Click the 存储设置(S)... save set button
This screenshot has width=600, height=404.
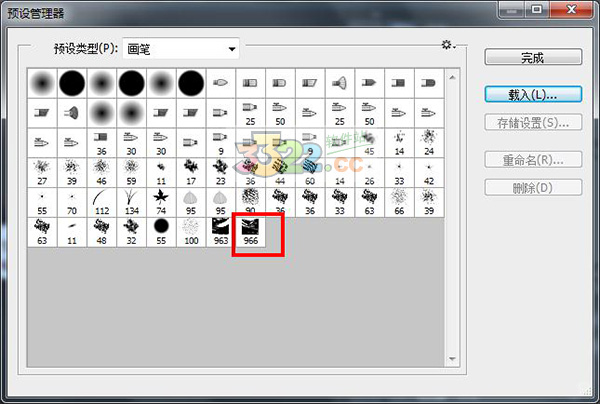click(x=533, y=123)
